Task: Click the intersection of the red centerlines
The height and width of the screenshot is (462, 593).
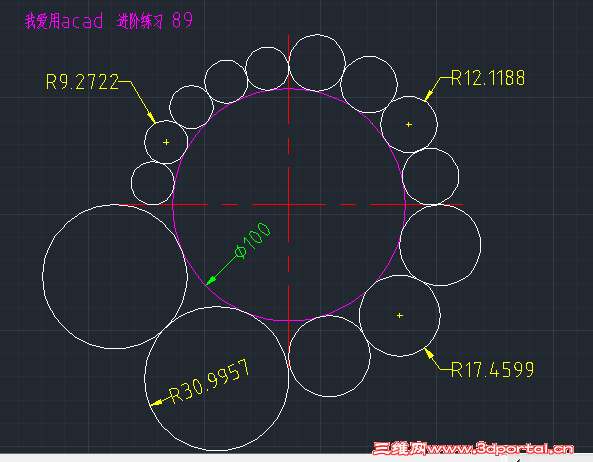Action: coord(289,205)
